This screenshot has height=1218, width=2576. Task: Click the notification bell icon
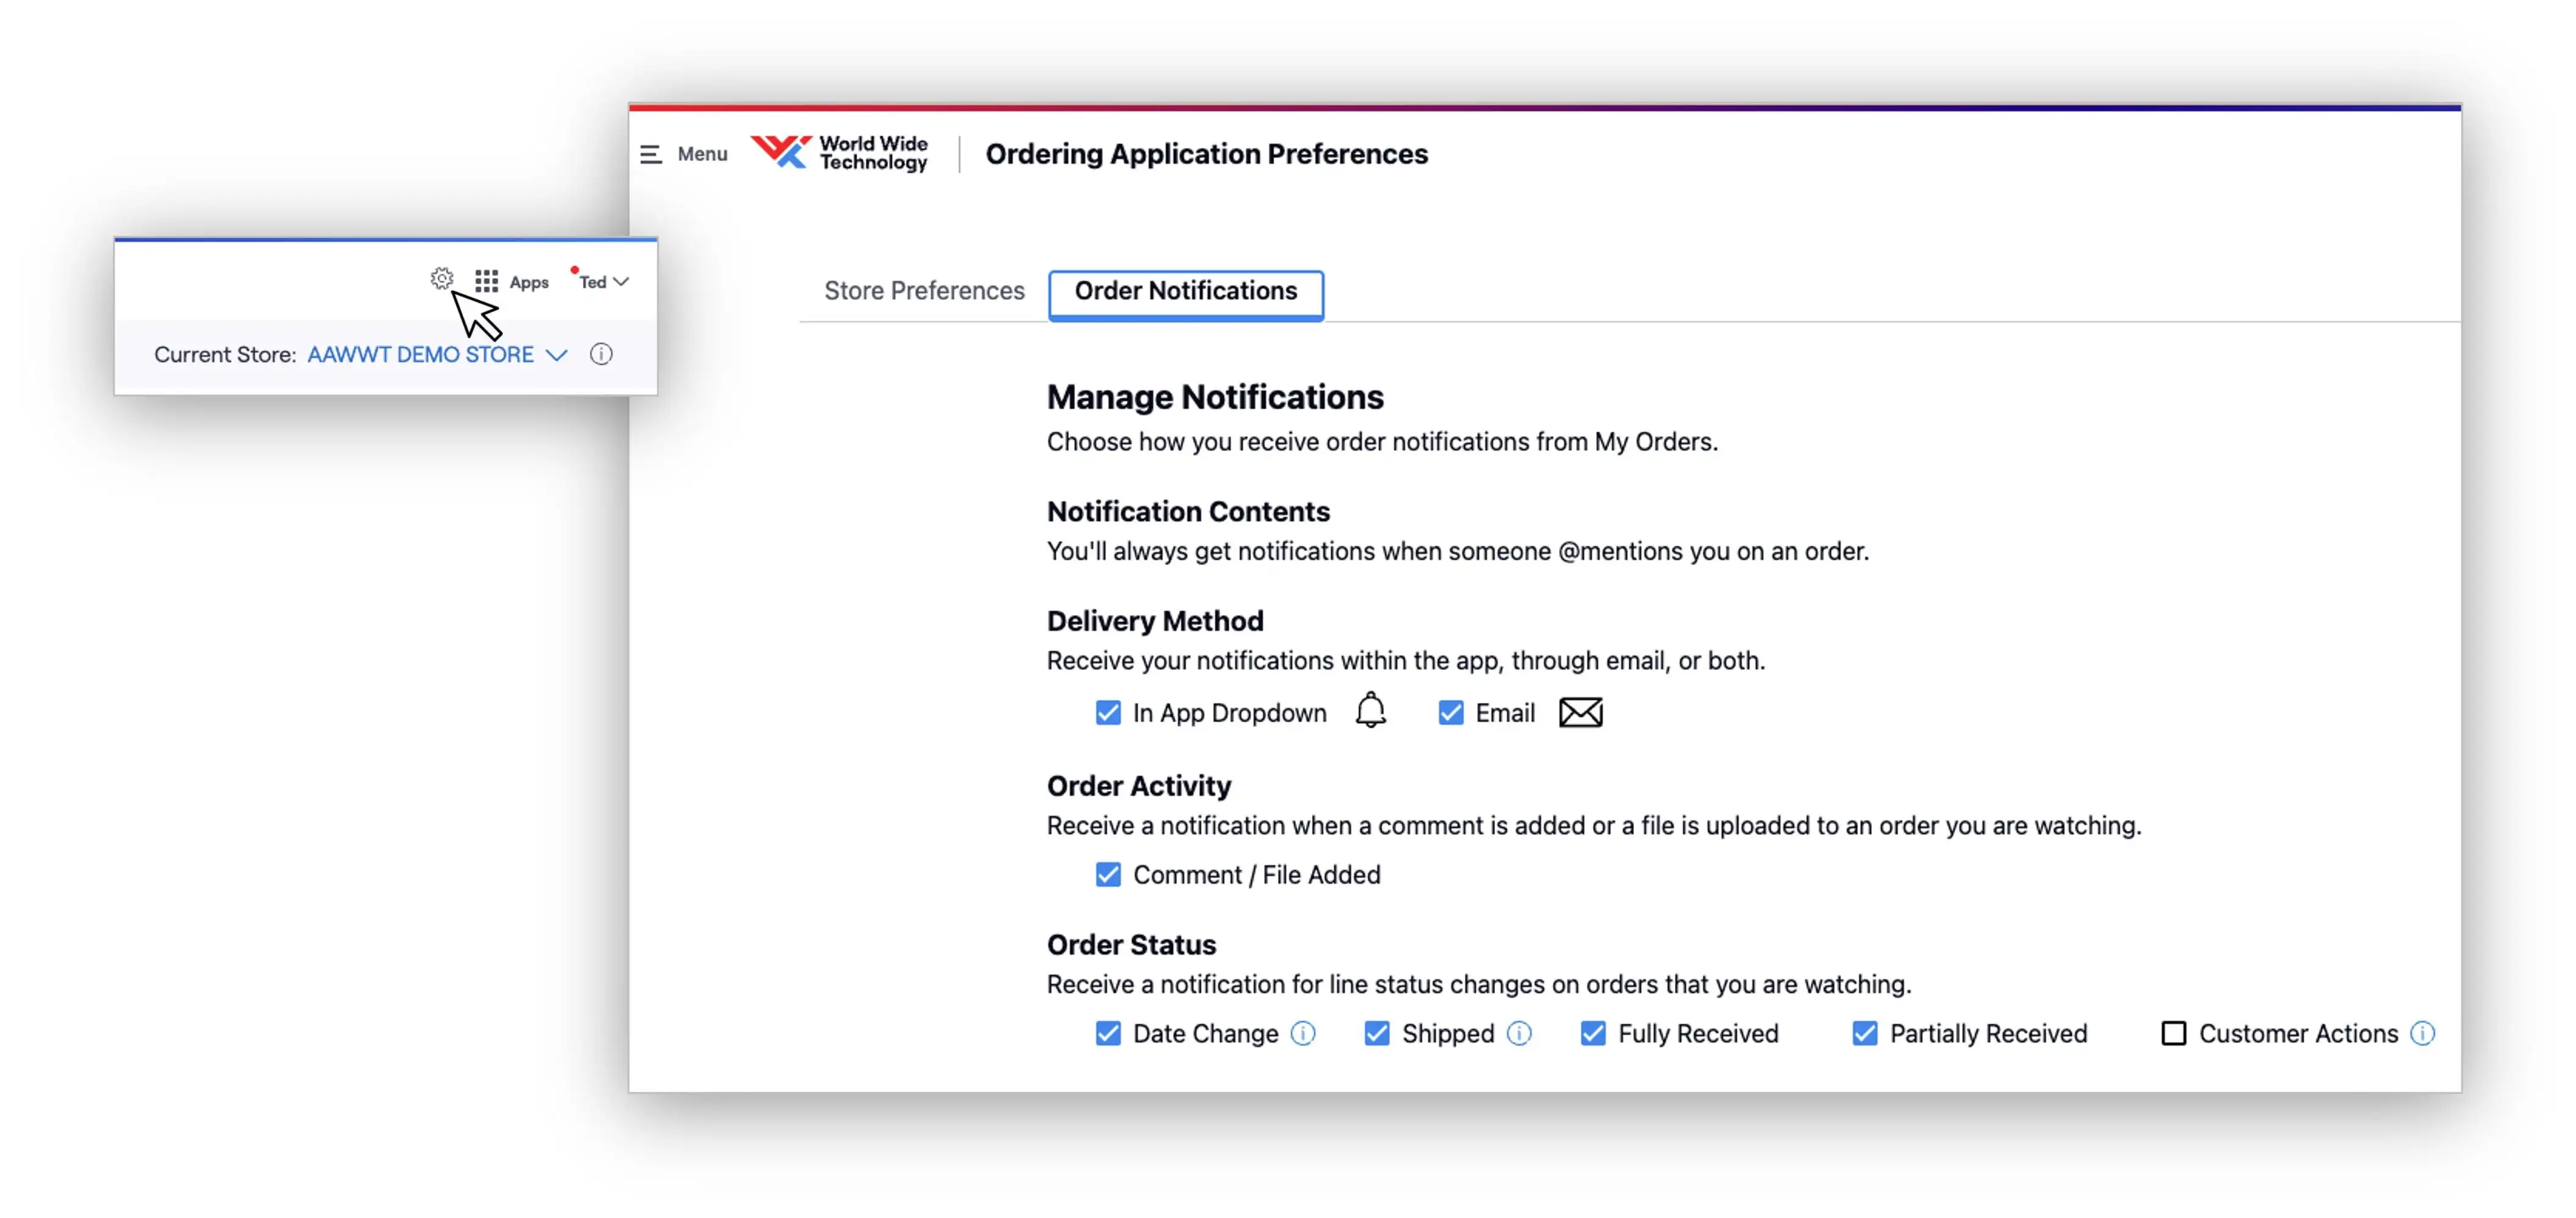[1370, 711]
